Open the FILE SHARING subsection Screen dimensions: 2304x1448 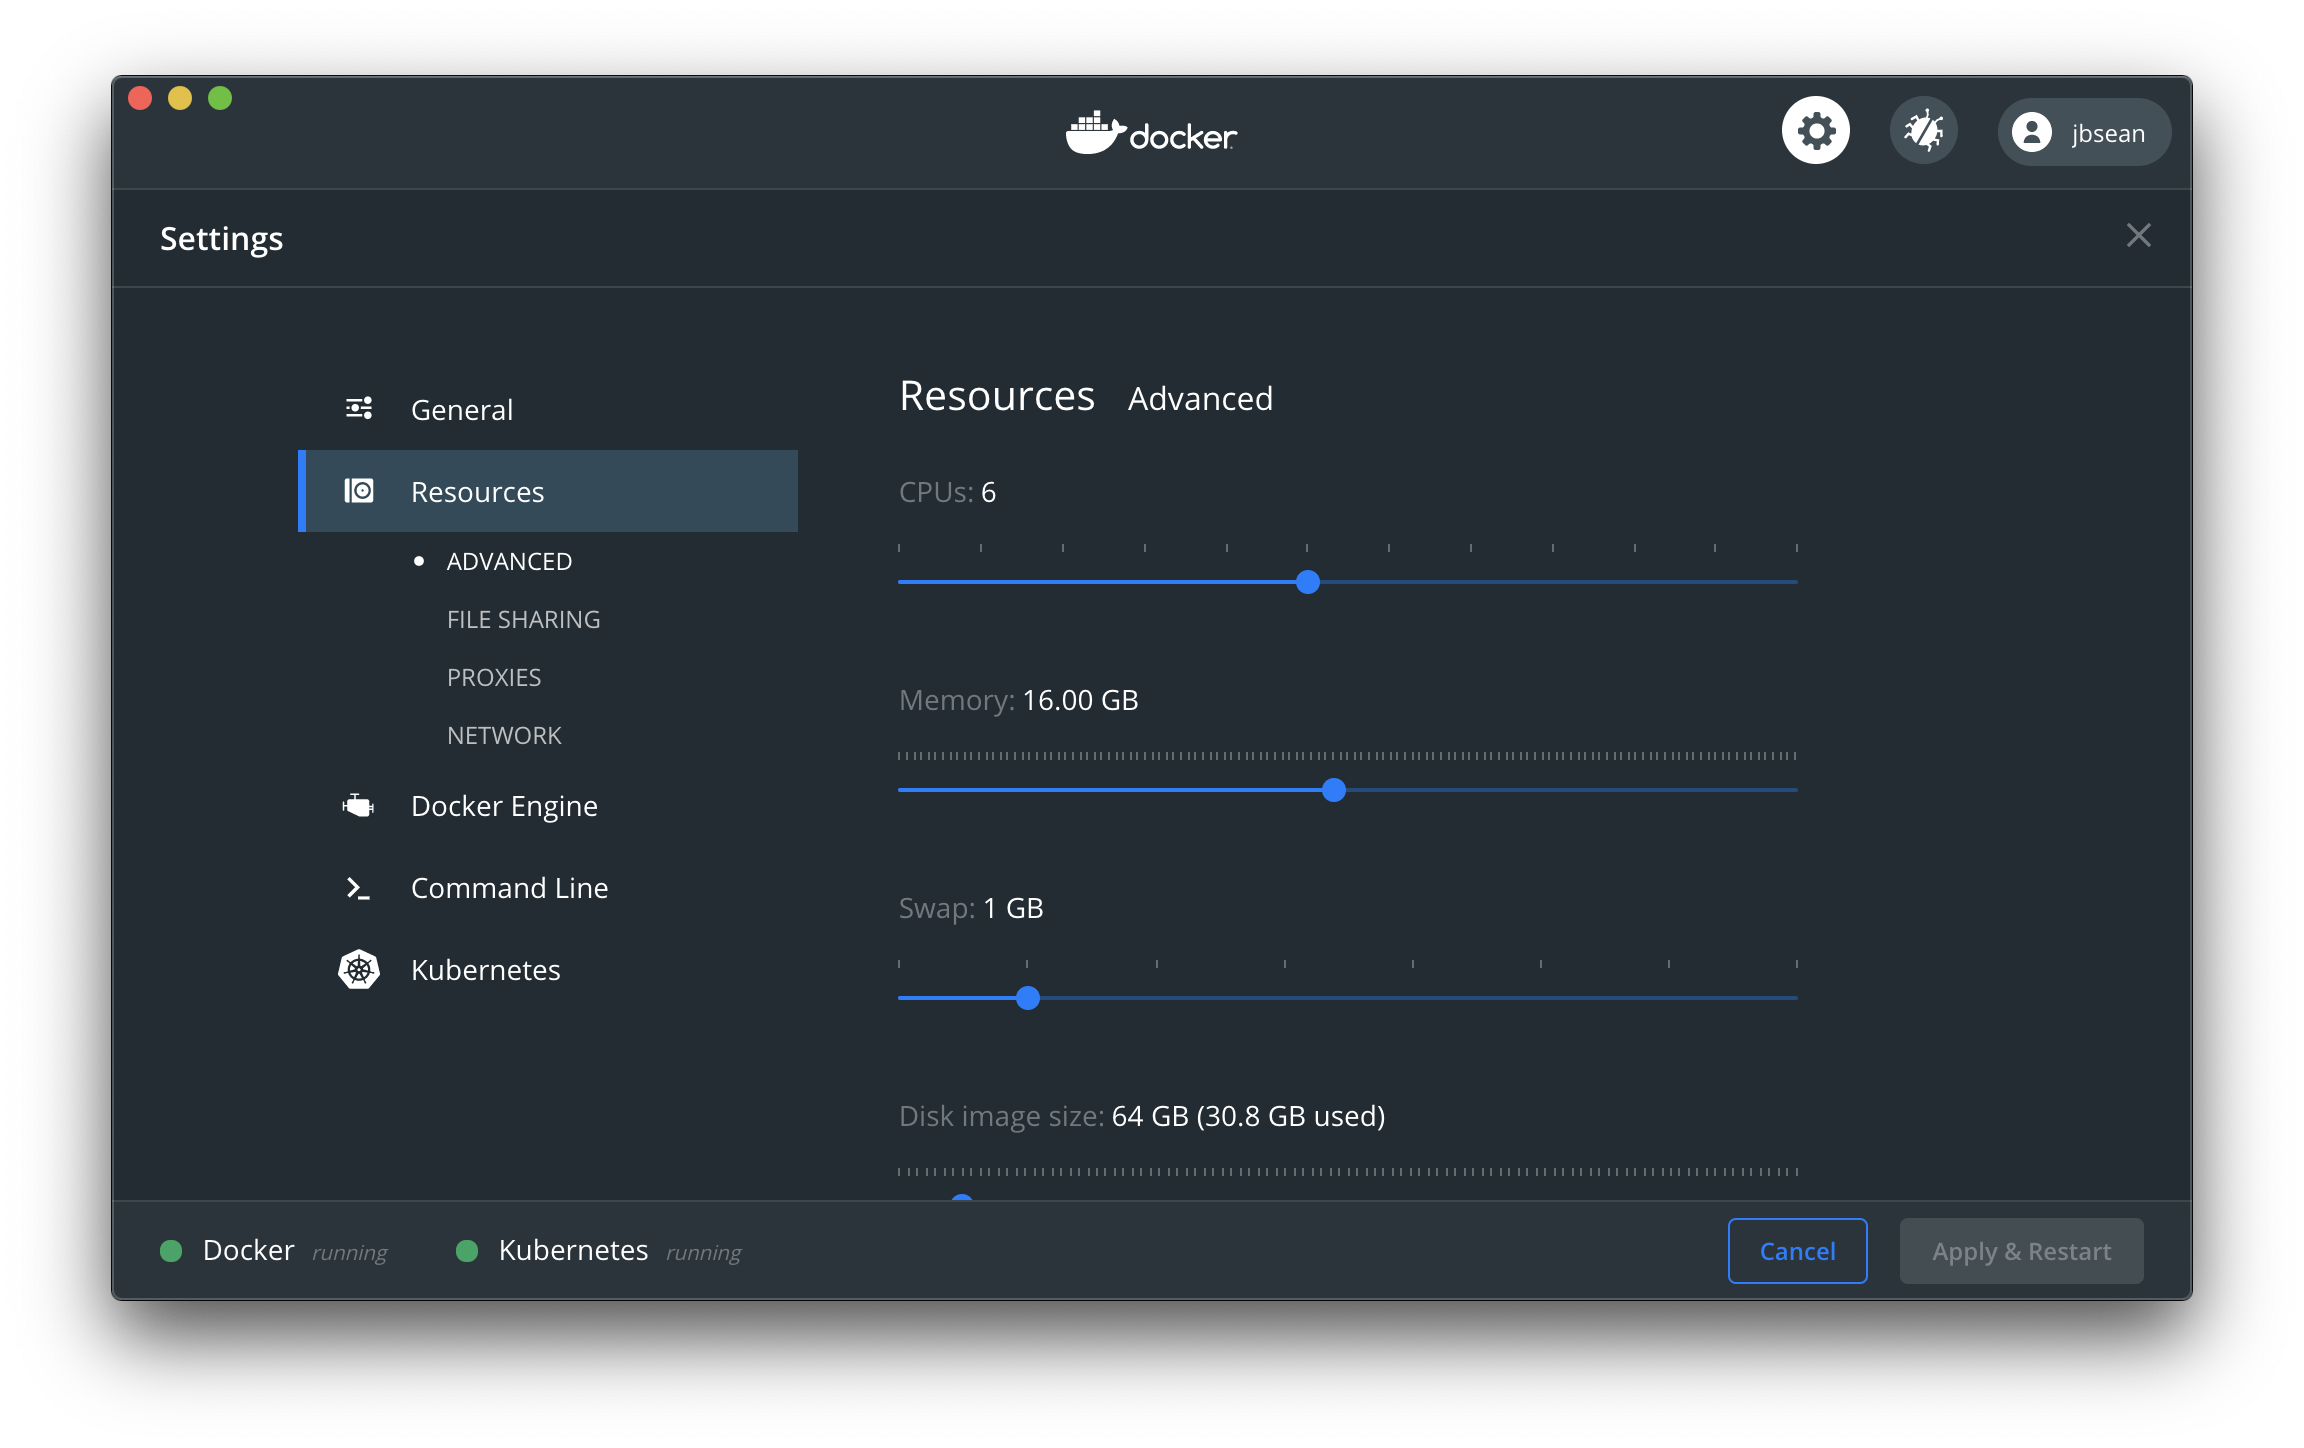pos(521,617)
